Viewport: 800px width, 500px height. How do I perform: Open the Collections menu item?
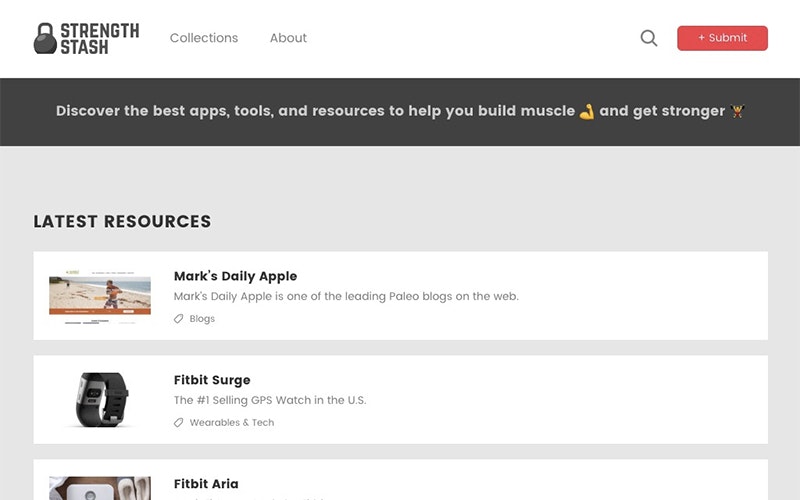[204, 38]
